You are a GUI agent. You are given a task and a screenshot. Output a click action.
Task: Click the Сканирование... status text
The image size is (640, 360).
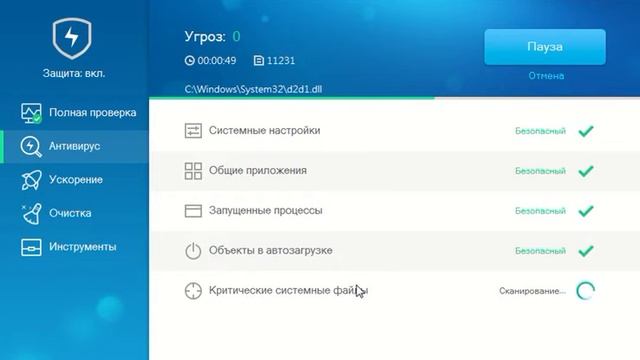pyautogui.click(x=532, y=291)
